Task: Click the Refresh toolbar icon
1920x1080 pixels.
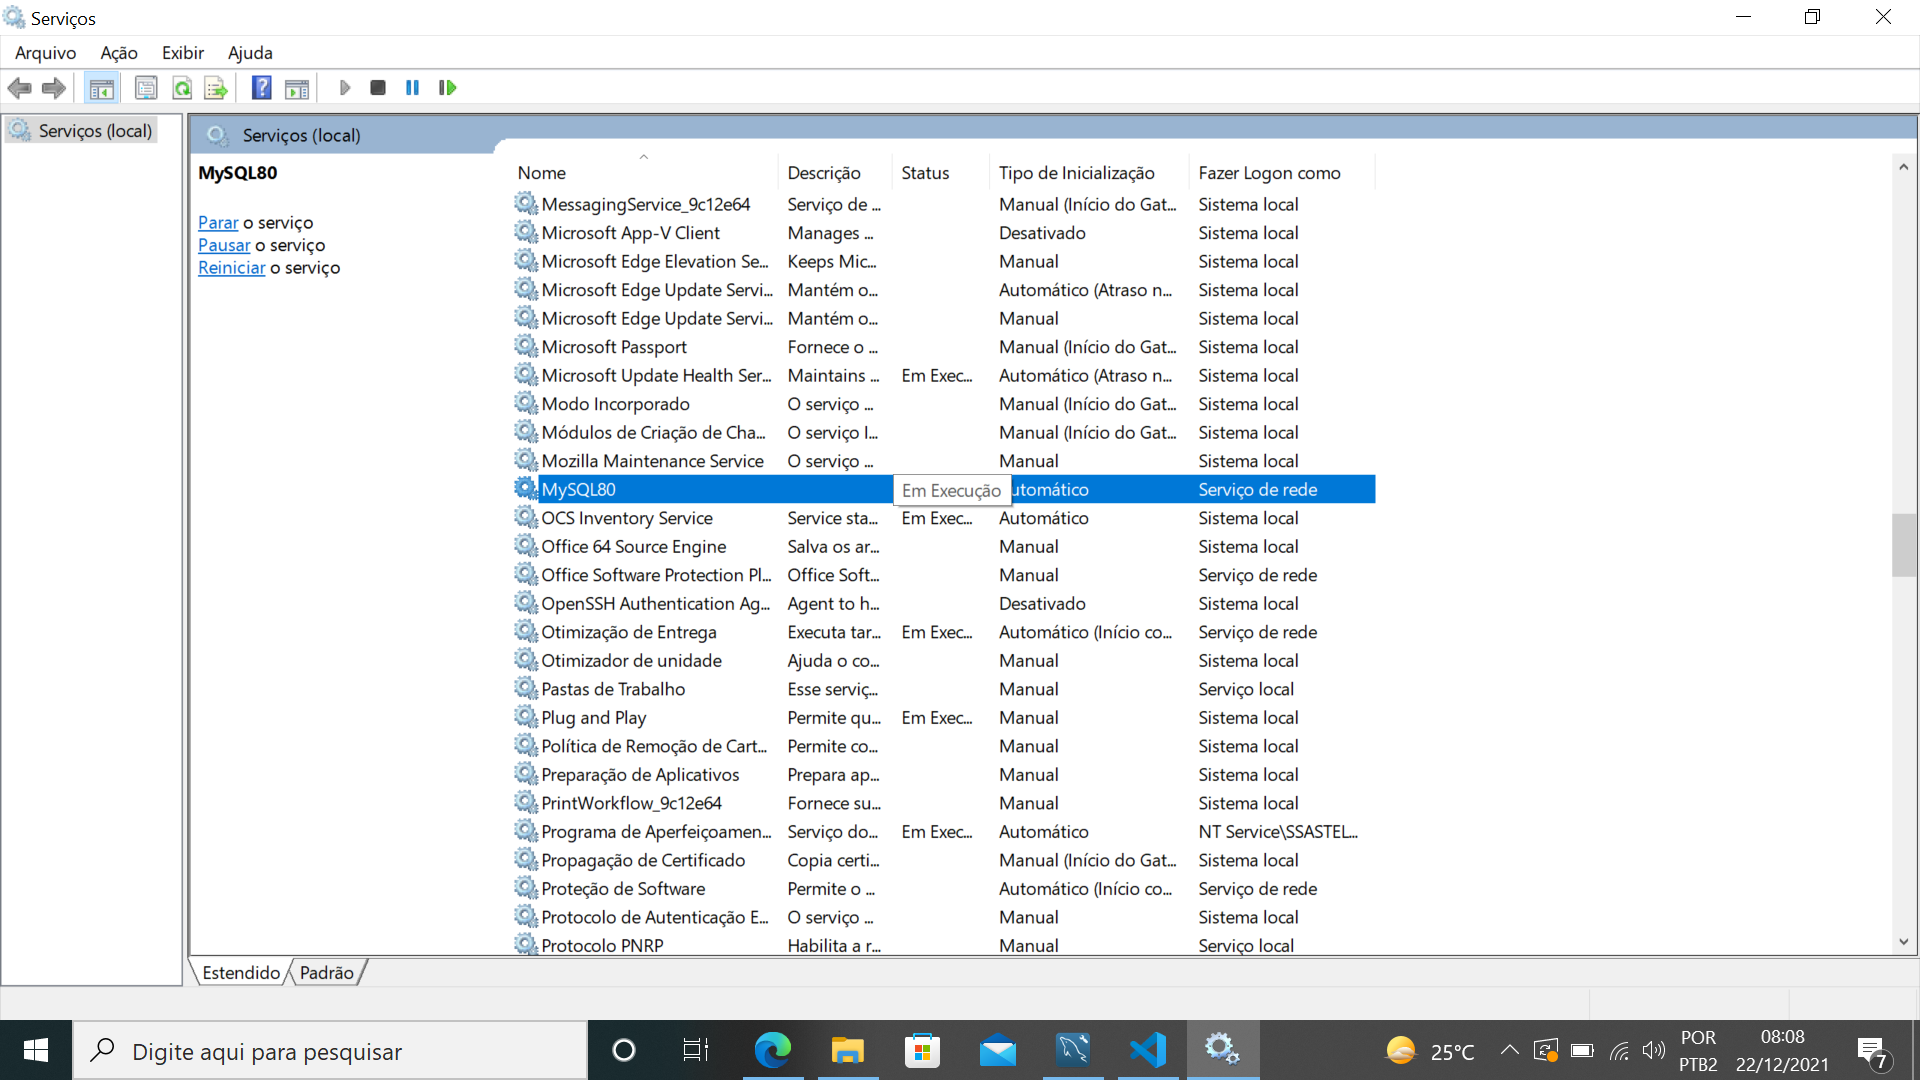Action: pos(182,88)
